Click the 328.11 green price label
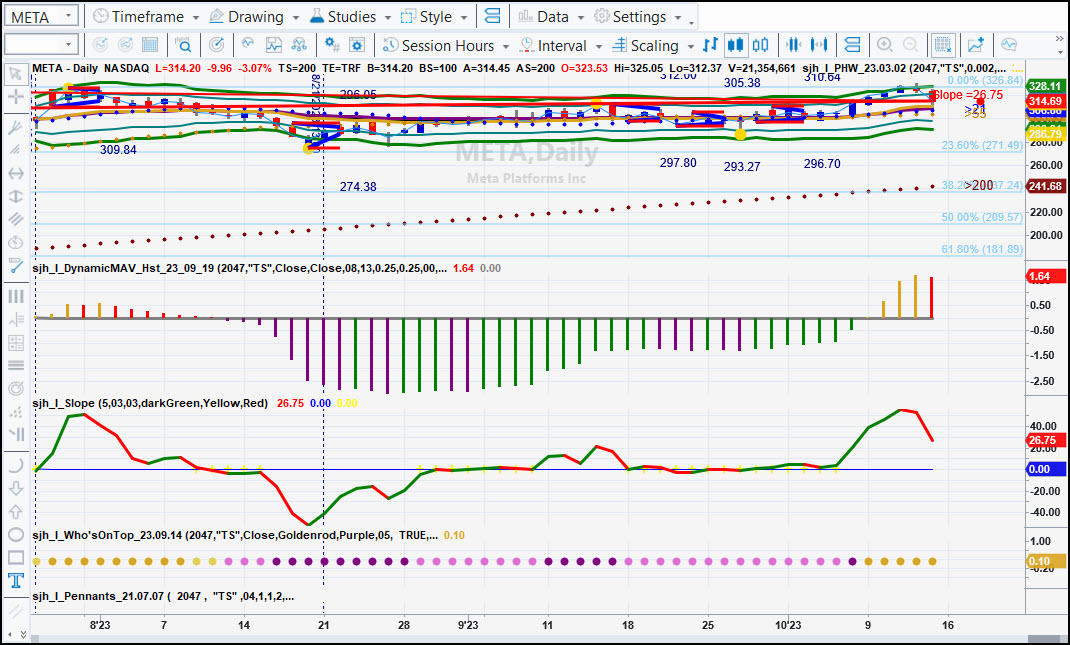The image size is (1070, 645). 1045,86
